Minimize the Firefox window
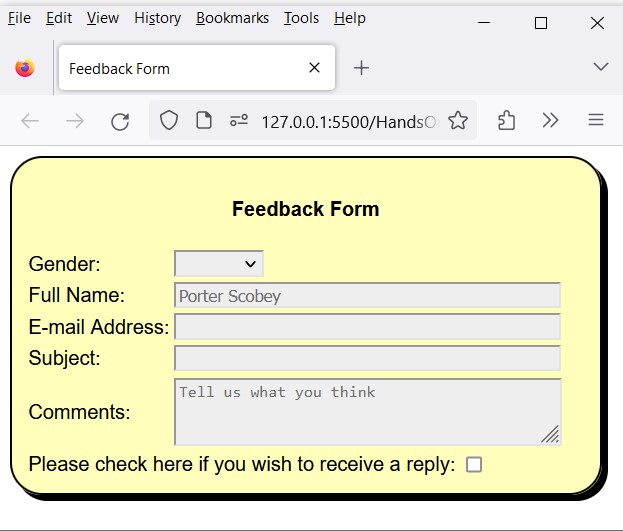Viewport: 623px width, 531px height. click(x=484, y=23)
